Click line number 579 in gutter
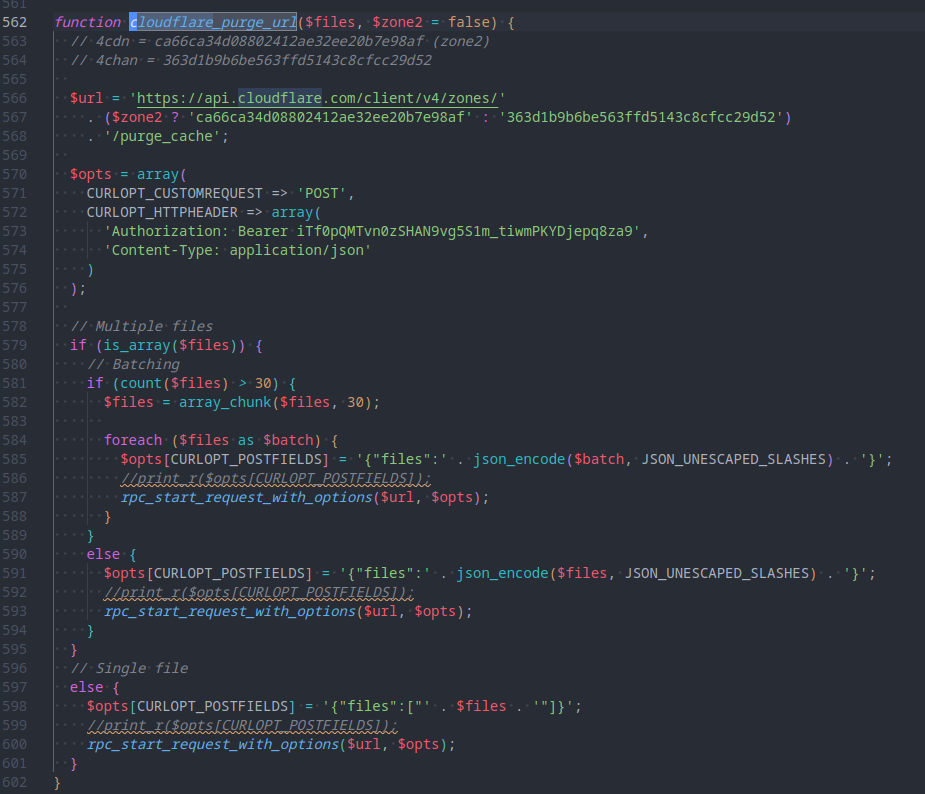The height and width of the screenshot is (794, 925). (15, 345)
